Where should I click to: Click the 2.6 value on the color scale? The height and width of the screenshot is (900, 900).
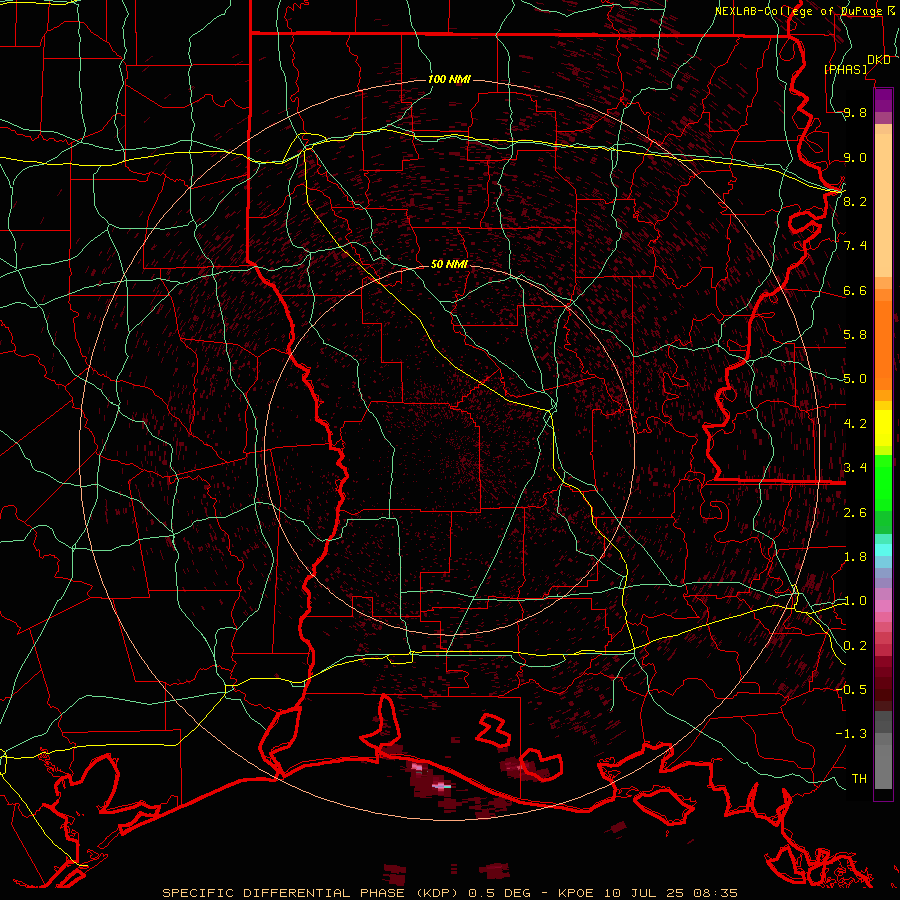click(x=855, y=513)
